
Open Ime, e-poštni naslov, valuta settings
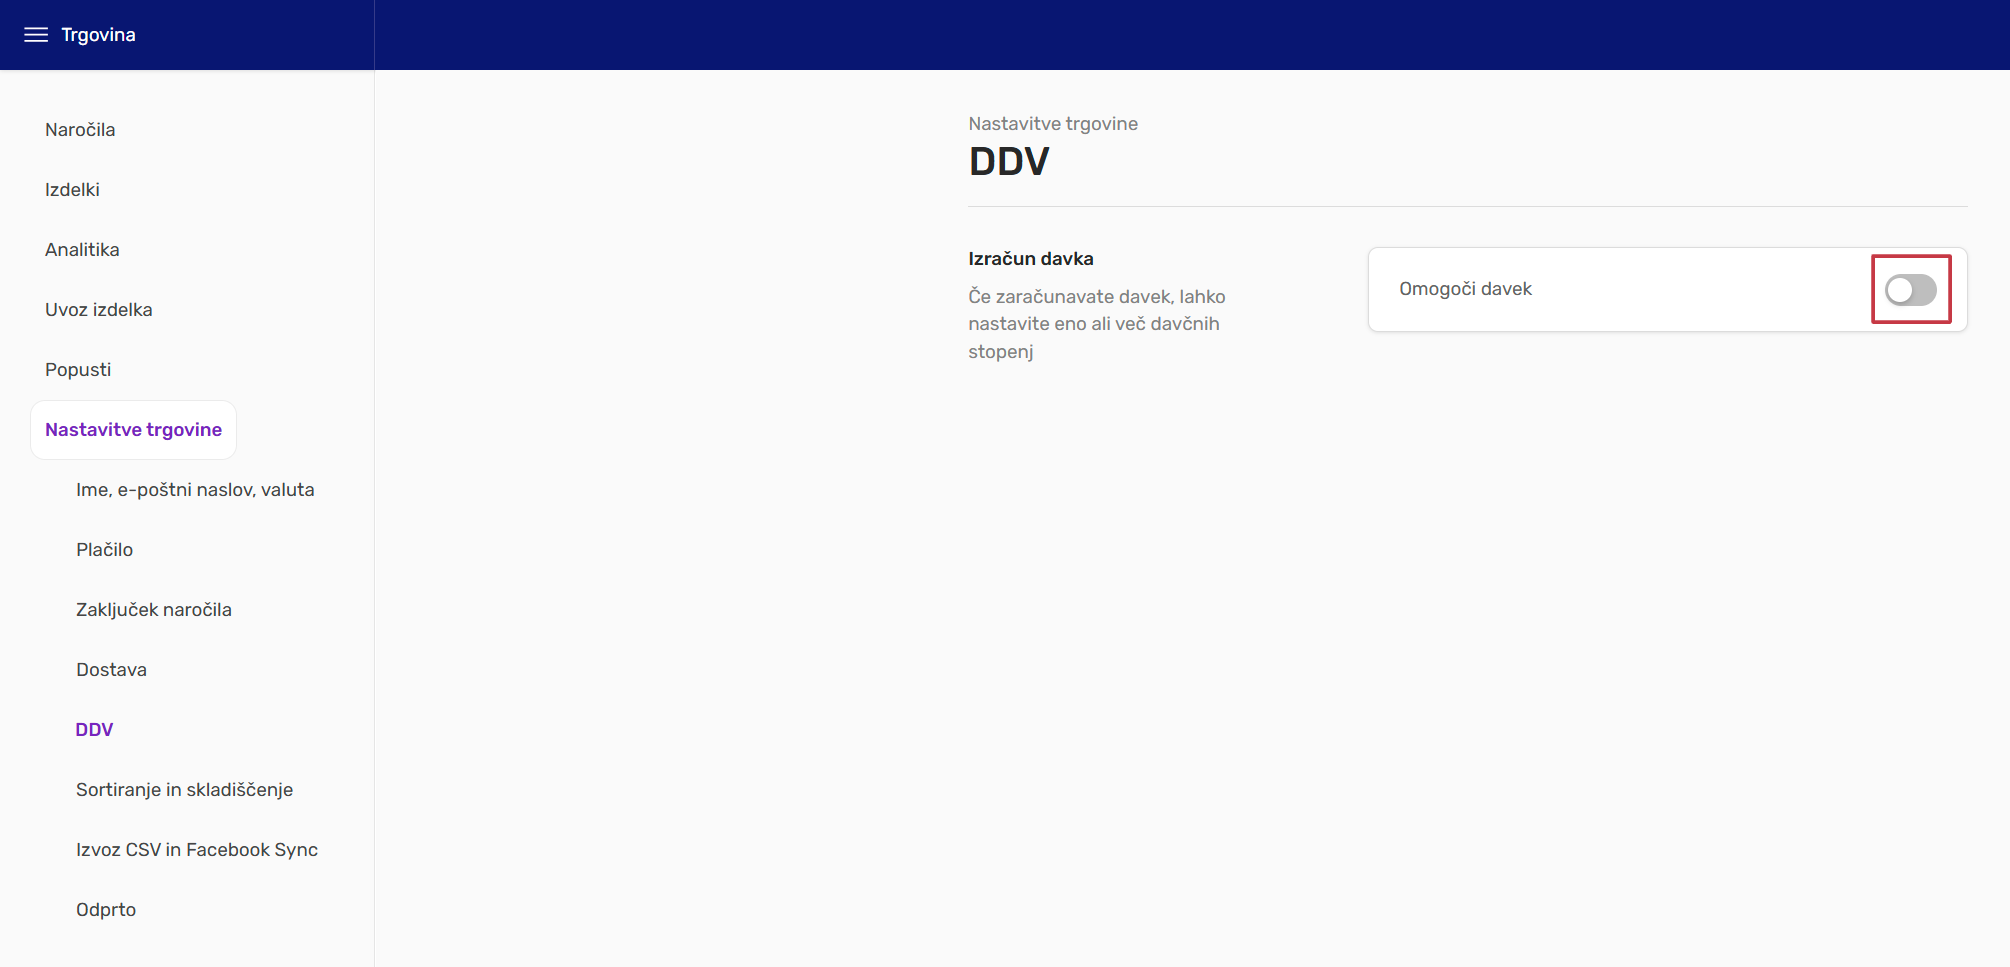tap(195, 490)
